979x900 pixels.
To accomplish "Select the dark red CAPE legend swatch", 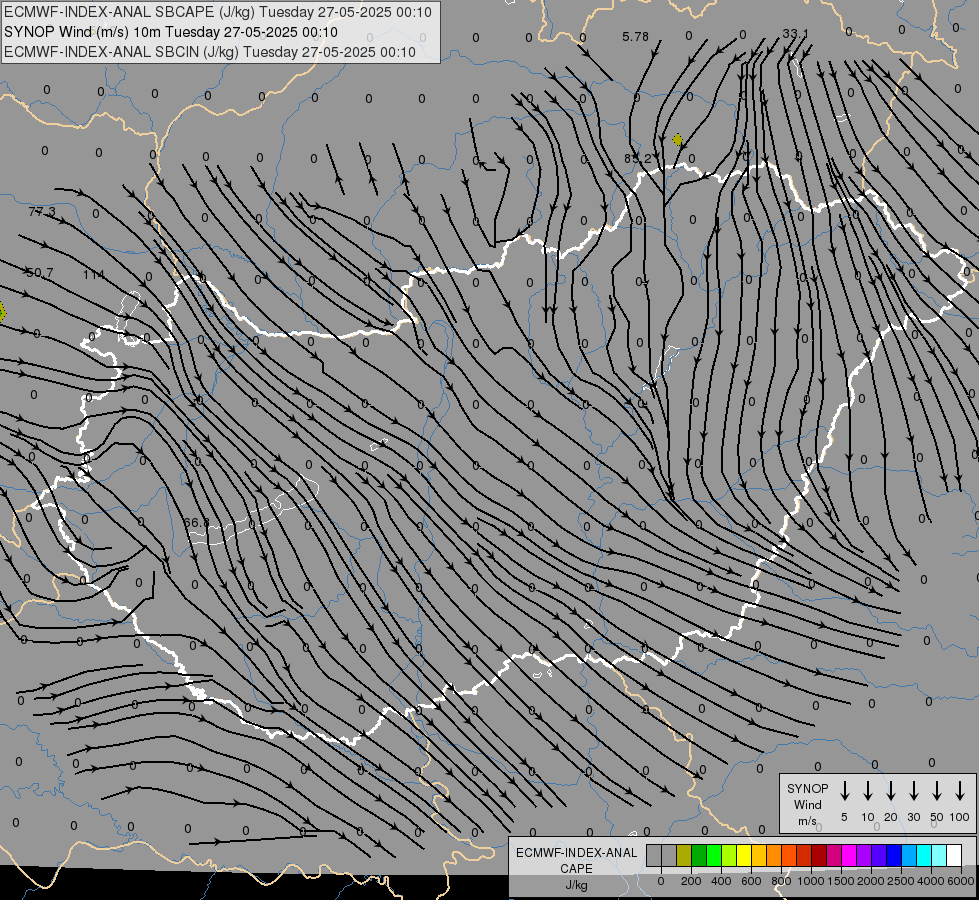I will click(819, 855).
